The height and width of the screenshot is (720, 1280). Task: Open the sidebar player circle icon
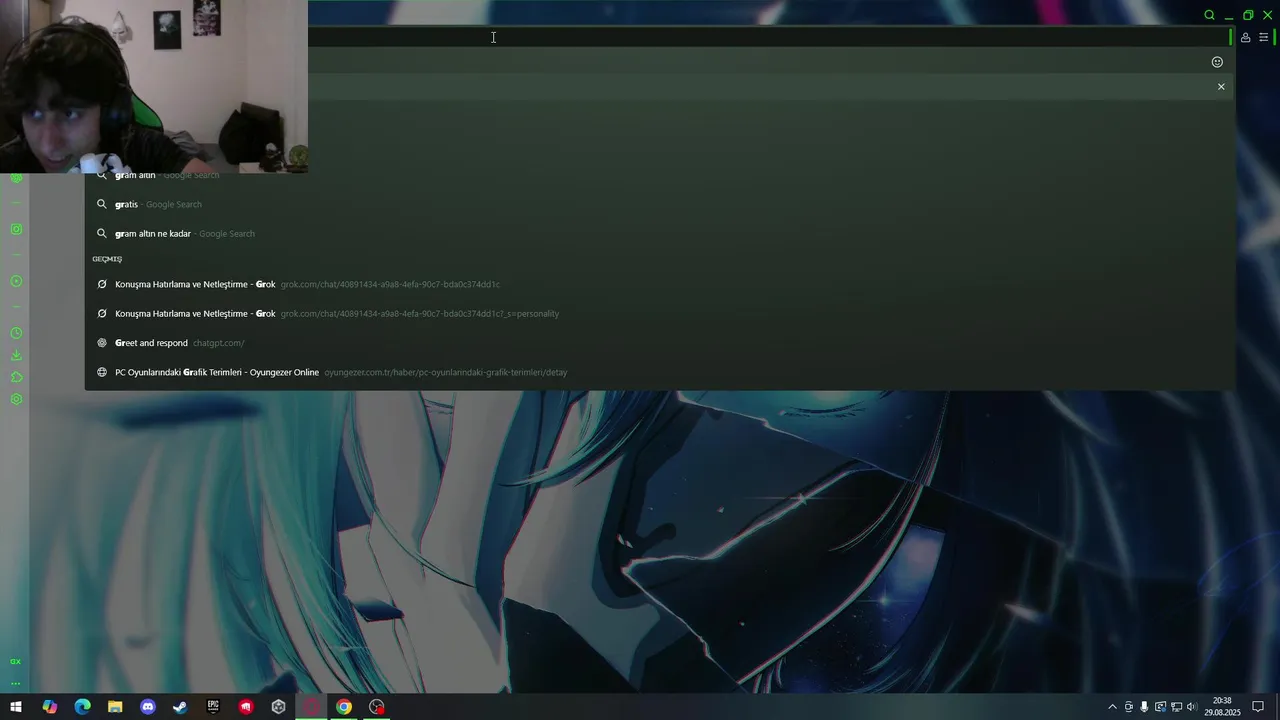coord(16,281)
